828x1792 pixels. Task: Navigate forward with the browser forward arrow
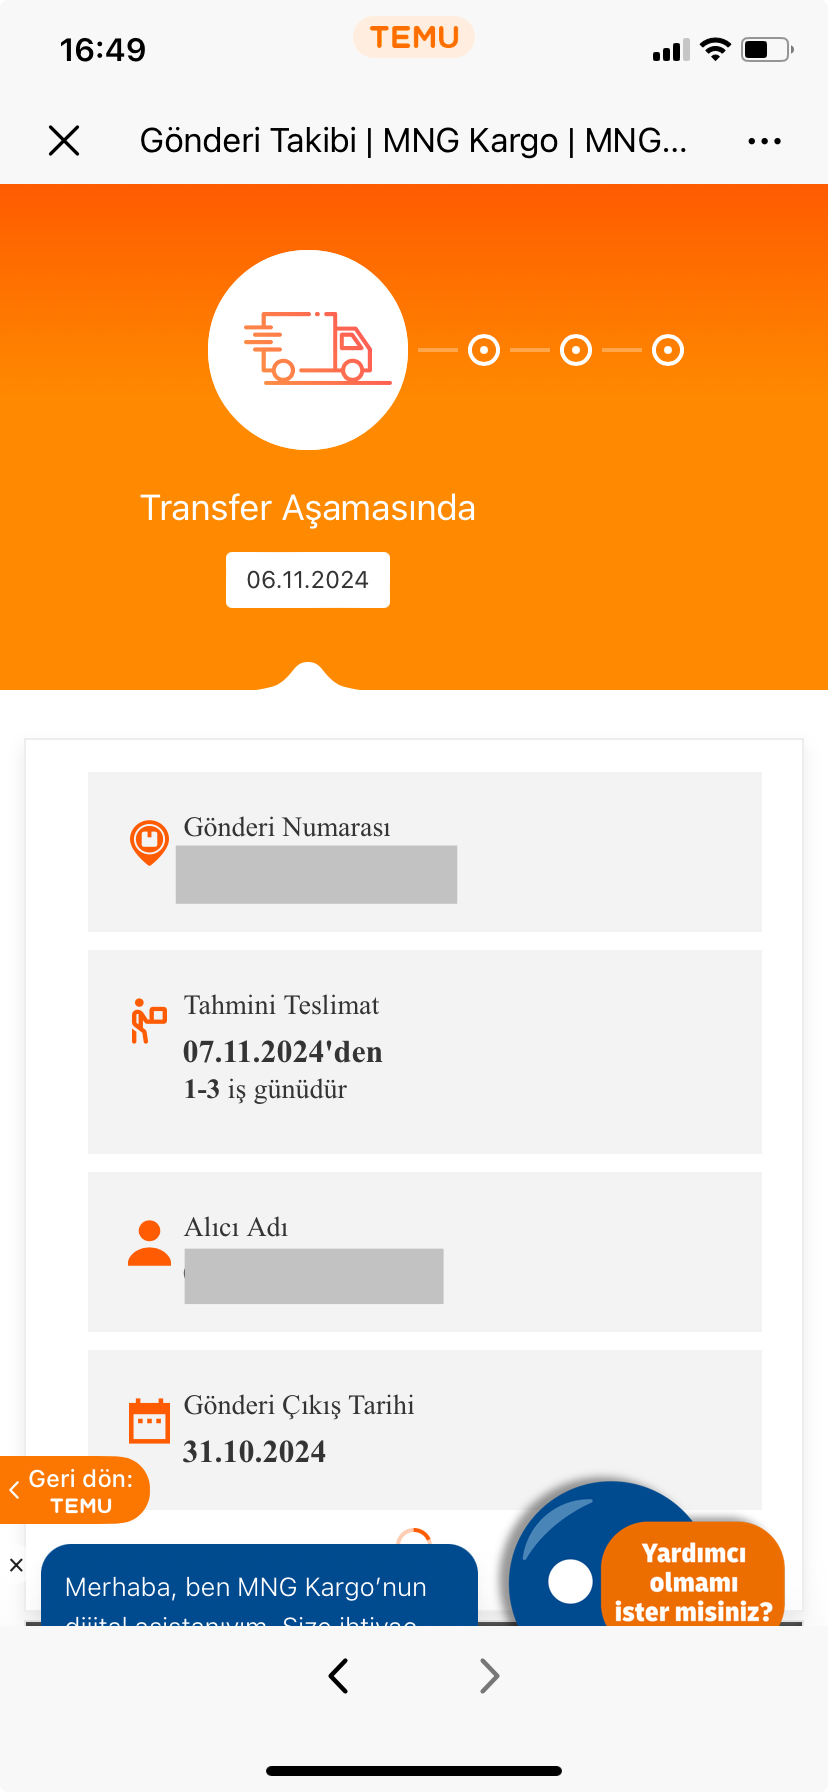(x=489, y=1676)
